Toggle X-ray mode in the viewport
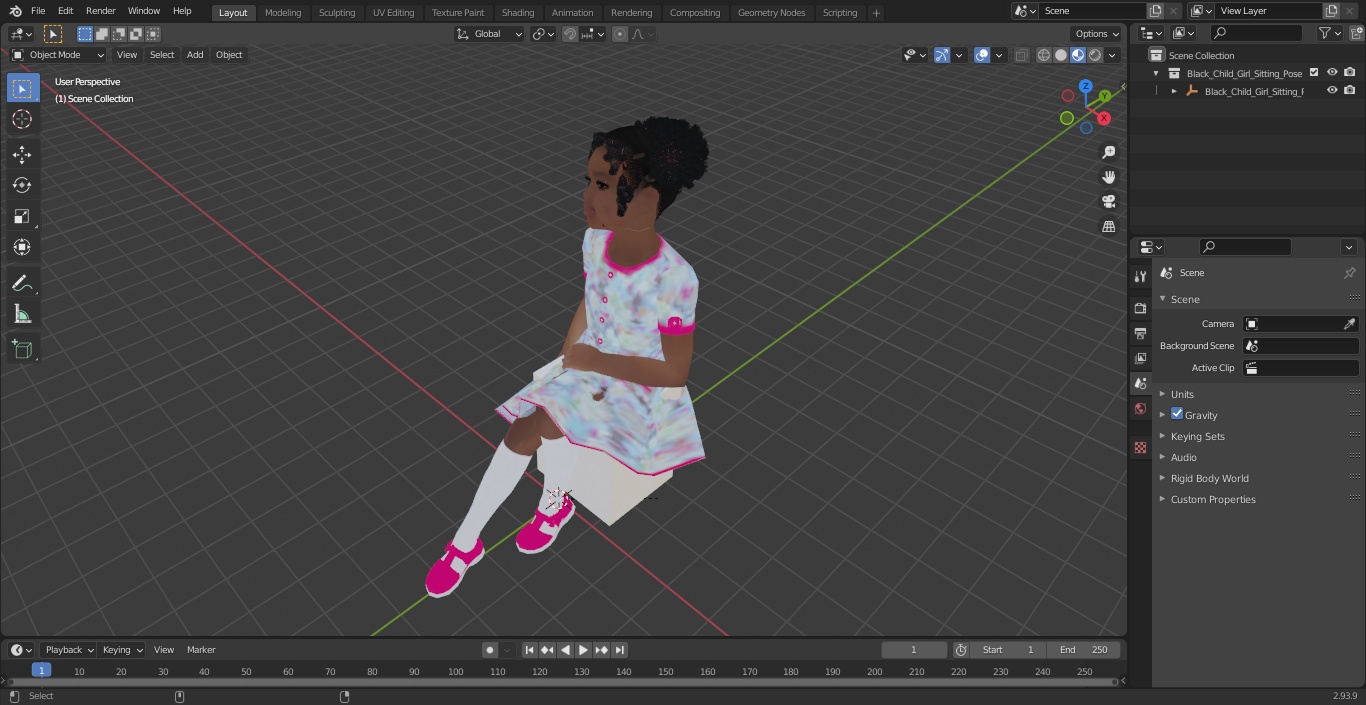Image resolution: width=1366 pixels, height=705 pixels. 1021,55
